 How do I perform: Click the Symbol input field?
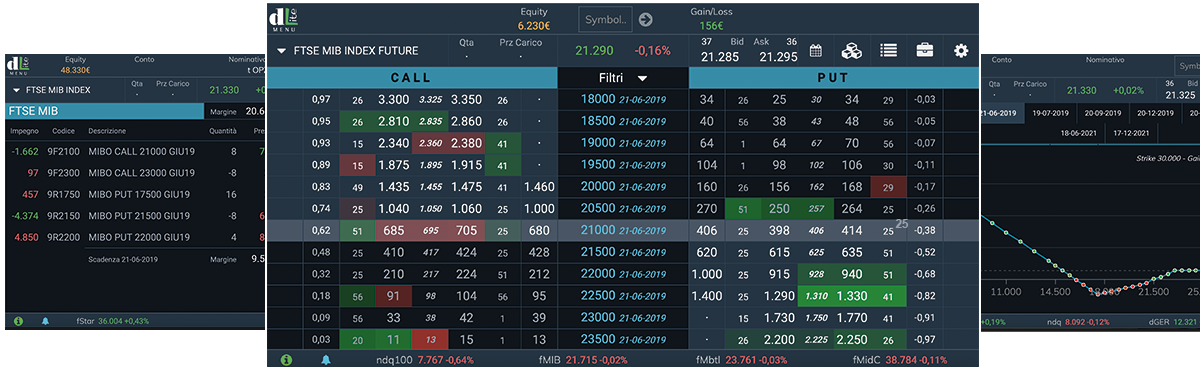(x=605, y=19)
